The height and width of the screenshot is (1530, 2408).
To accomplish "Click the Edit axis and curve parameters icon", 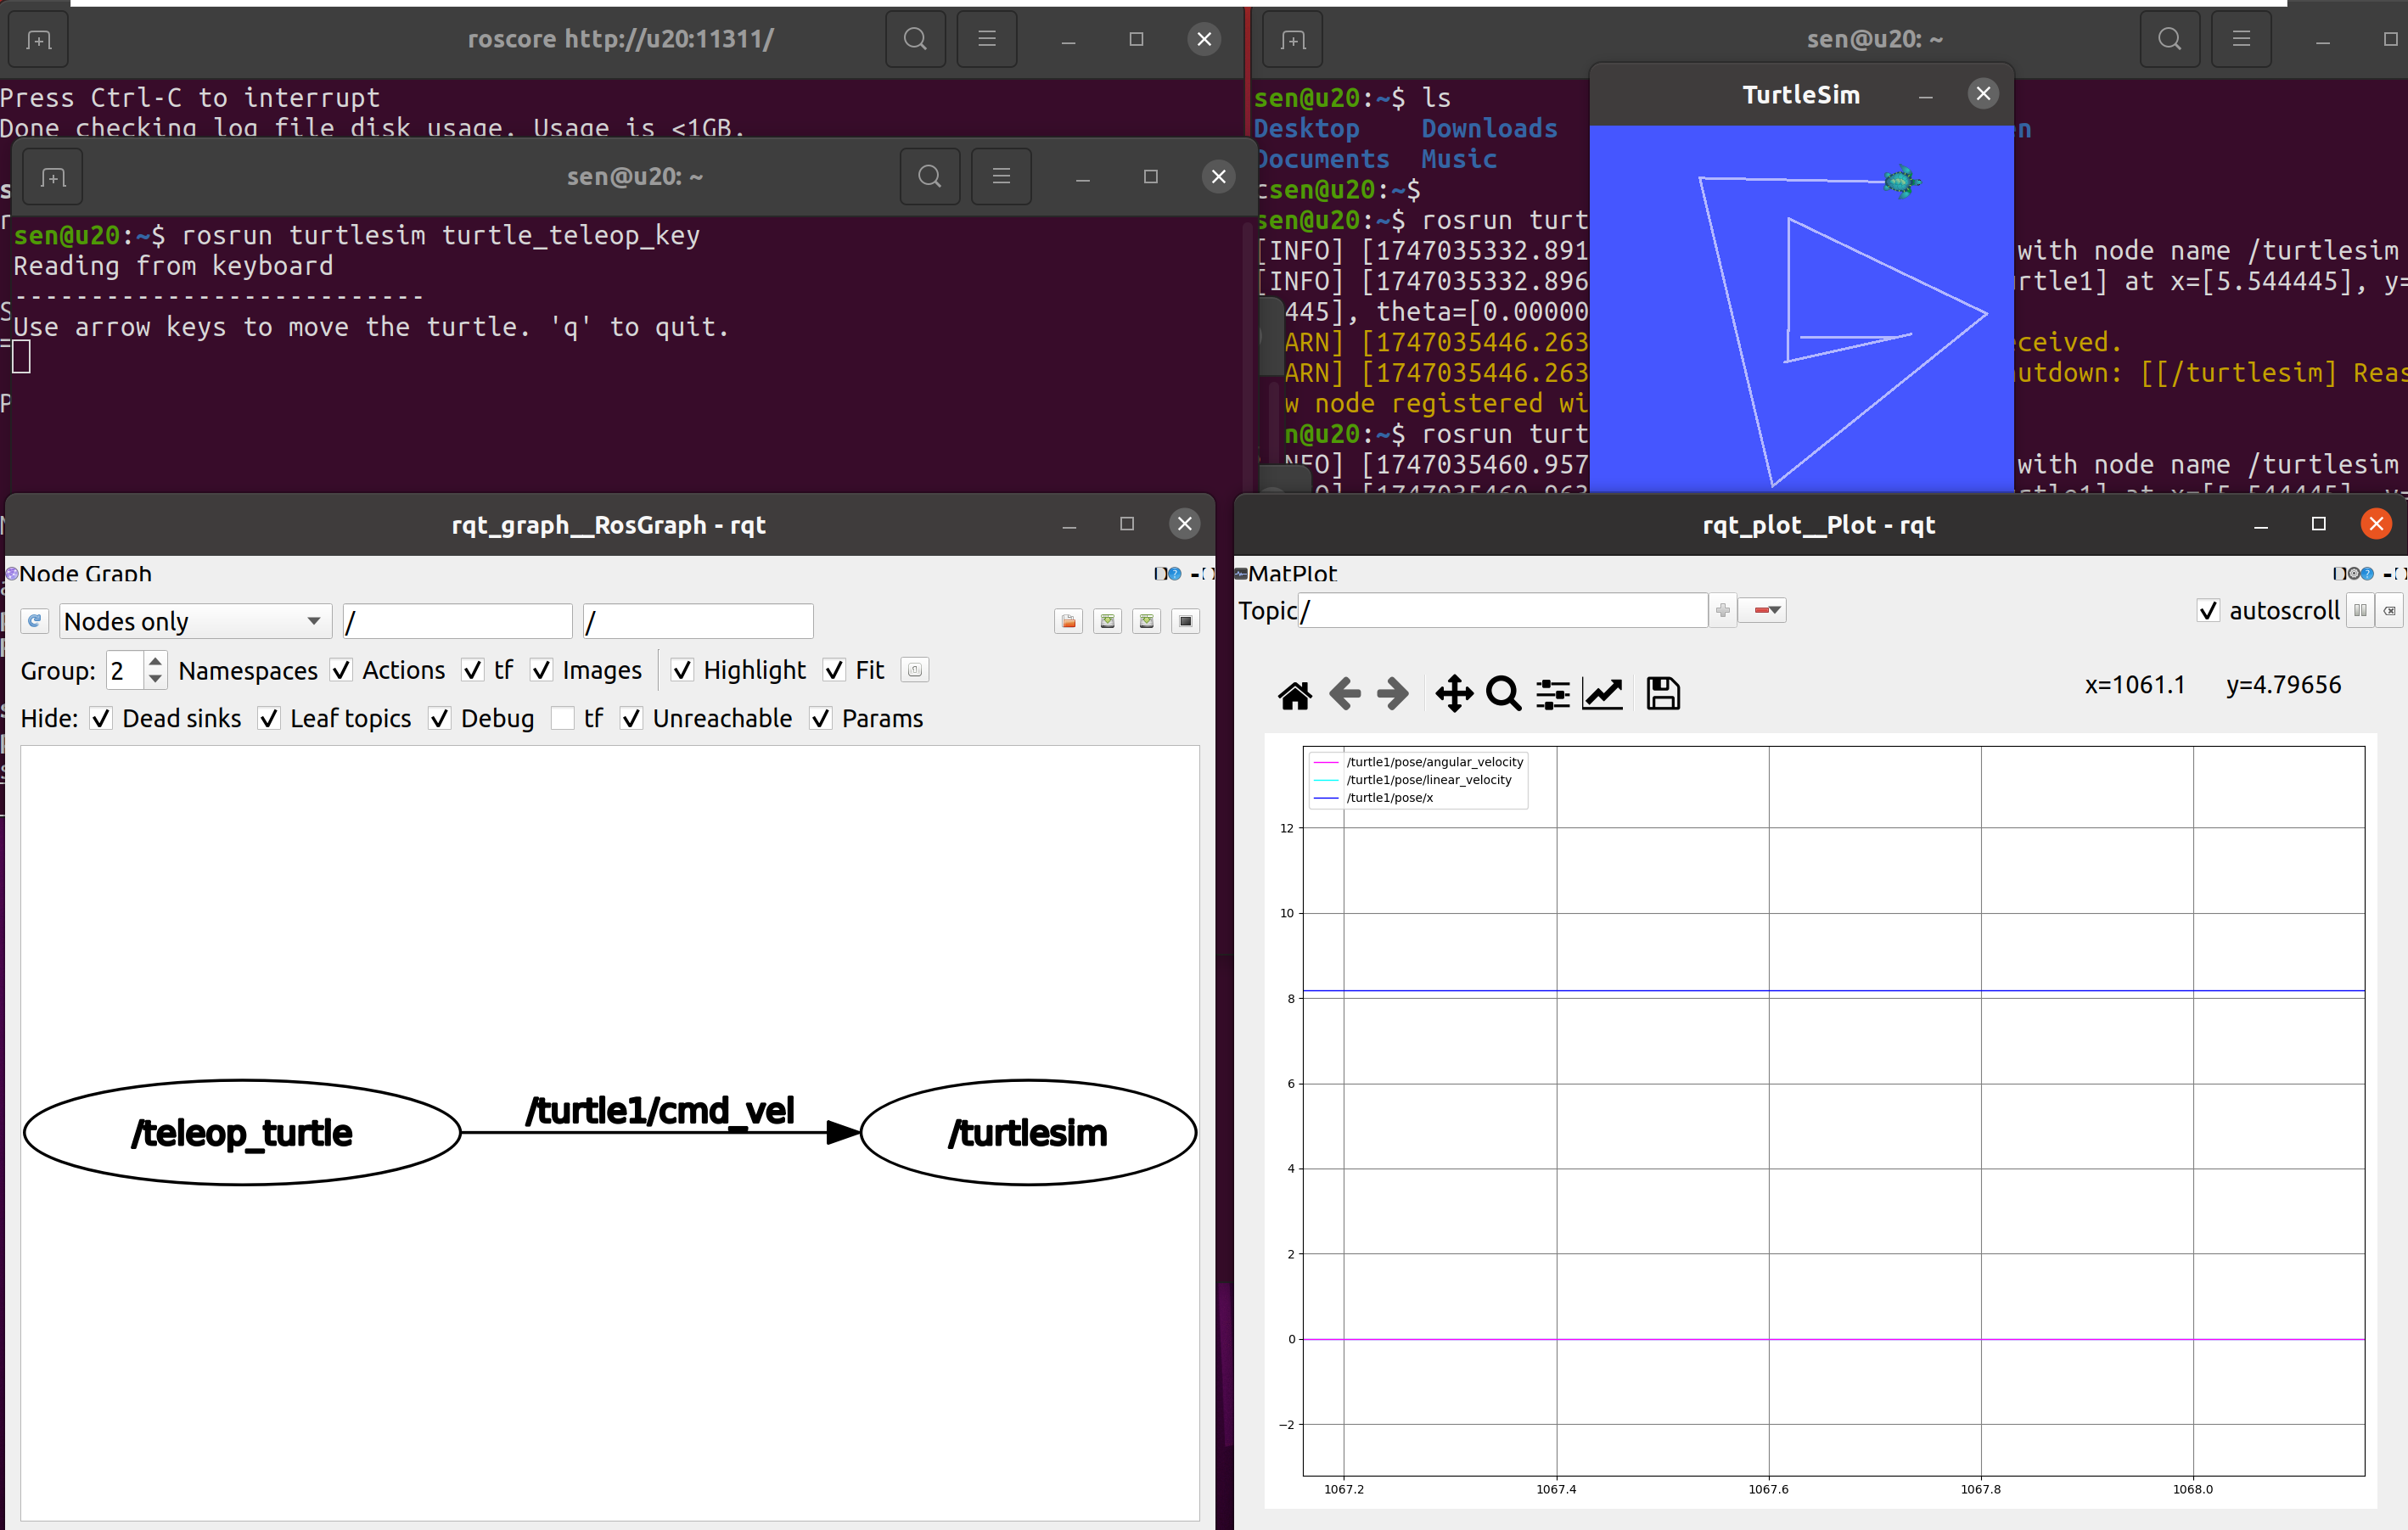I will point(1602,694).
